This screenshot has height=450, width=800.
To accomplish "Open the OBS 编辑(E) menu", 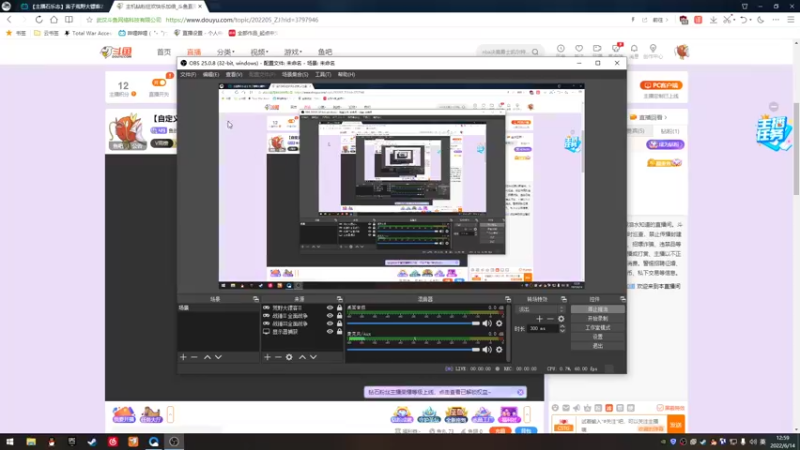I will coord(211,74).
